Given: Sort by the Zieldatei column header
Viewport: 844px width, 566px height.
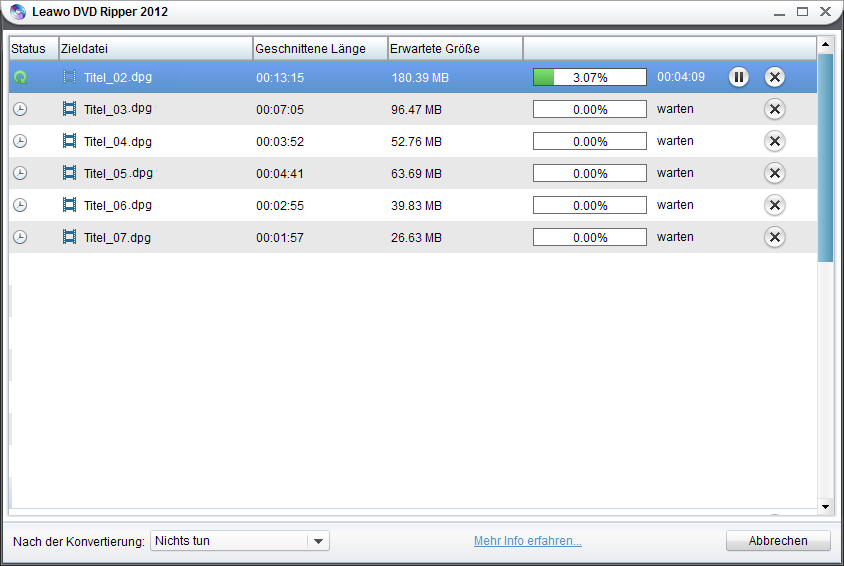Looking at the screenshot, I should point(156,48).
